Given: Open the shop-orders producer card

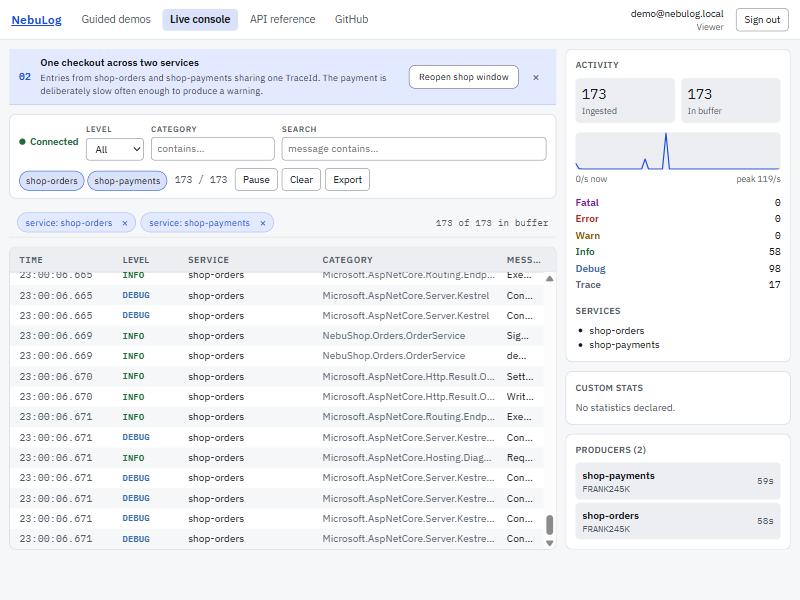Looking at the screenshot, I should tap(678, 521).
